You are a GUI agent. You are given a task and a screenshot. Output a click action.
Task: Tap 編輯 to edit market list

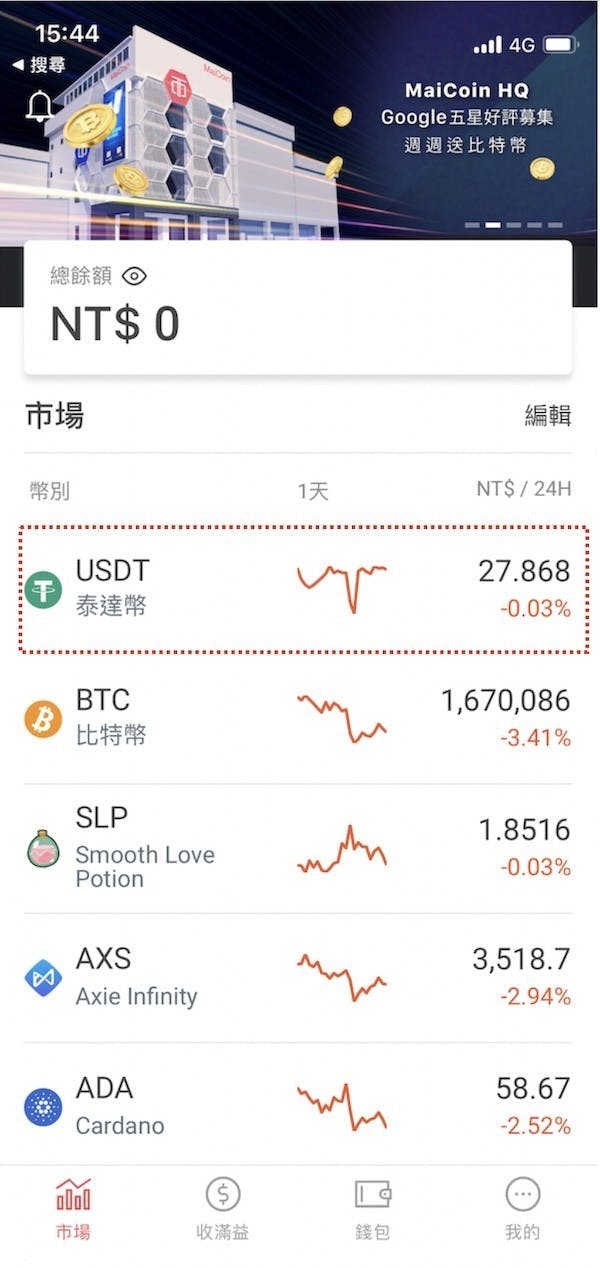(x=548, y=415)
